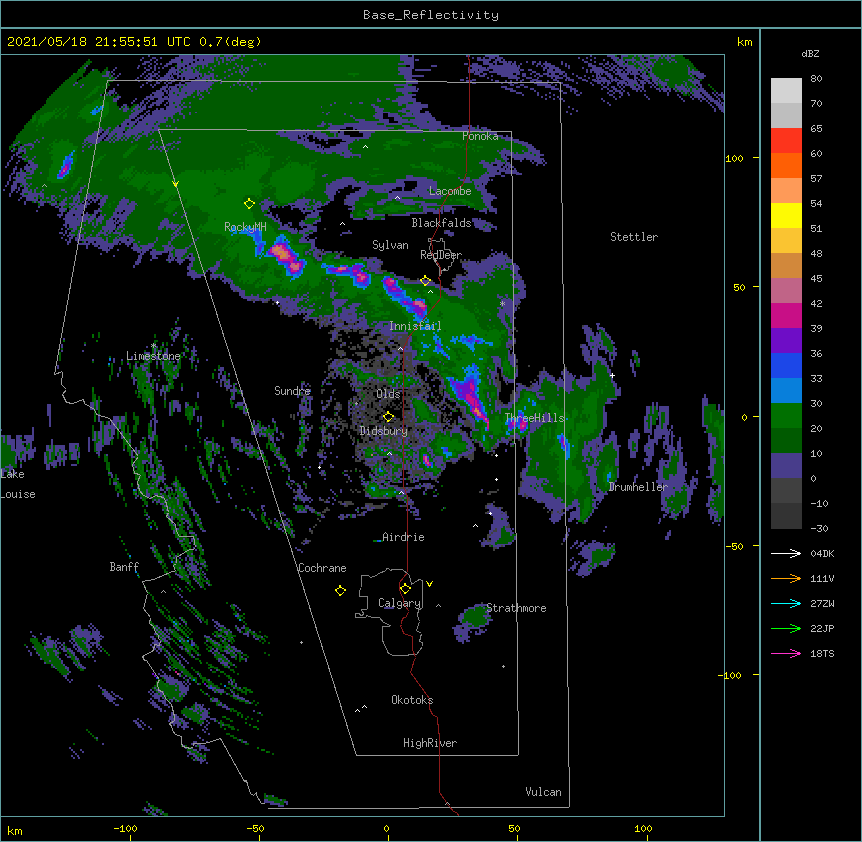This screenshot has width=862, height=842.
Task: Pick the orange 57-60 dBZ legend swatch
Action: [x=786, y=165]
